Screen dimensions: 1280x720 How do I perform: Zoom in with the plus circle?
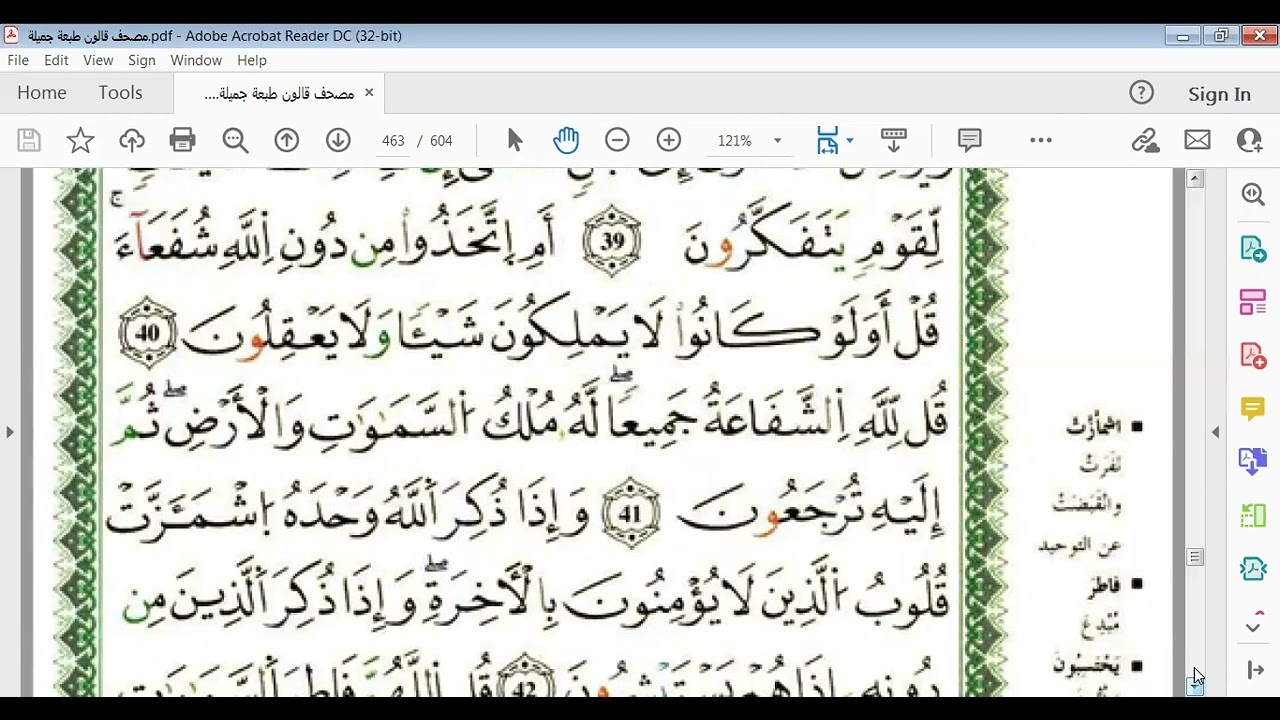(669, 140)
